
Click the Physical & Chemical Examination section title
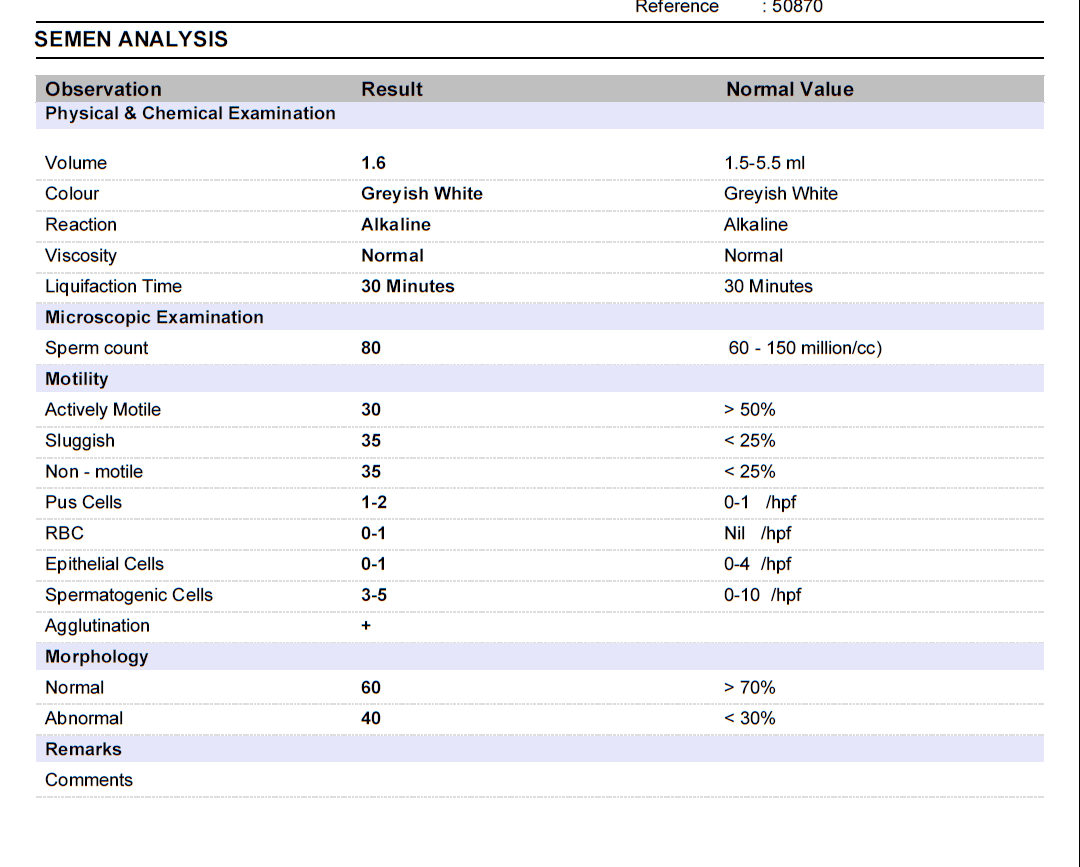click(190, 113)
